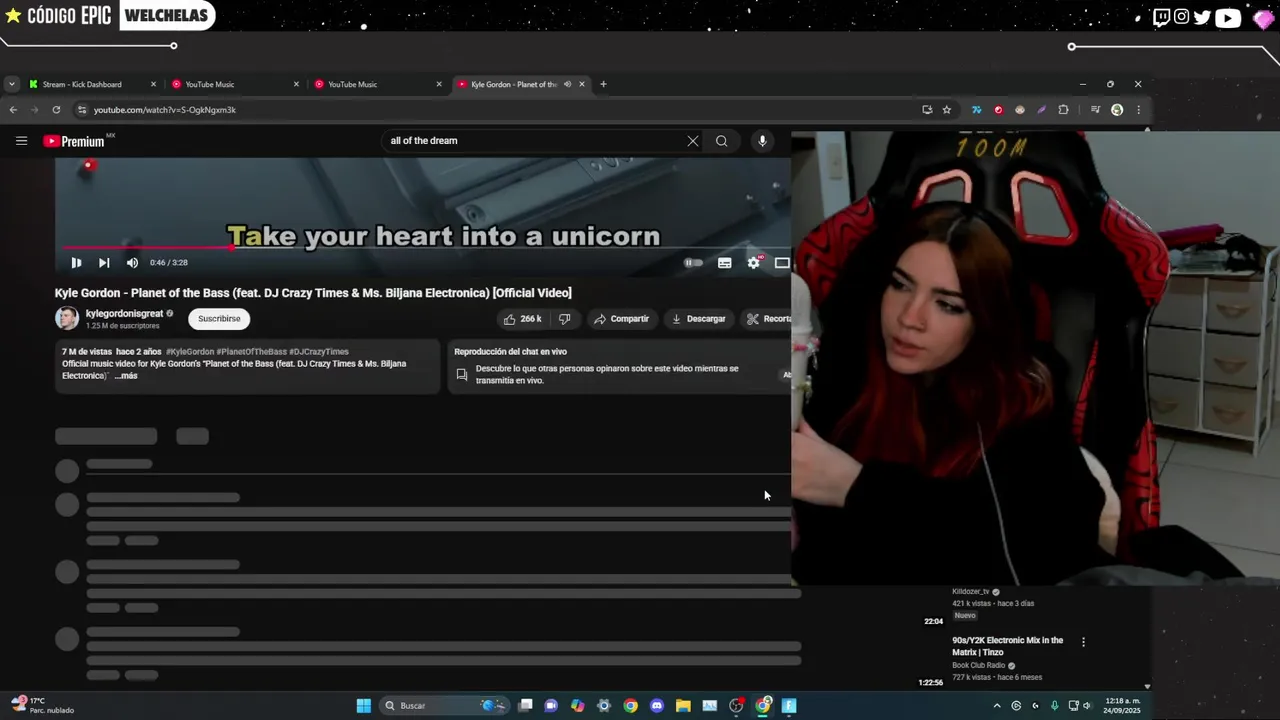Seek along the red video progress bar
The height and width of the screenshot is (720, 1280).
point(426,247)
